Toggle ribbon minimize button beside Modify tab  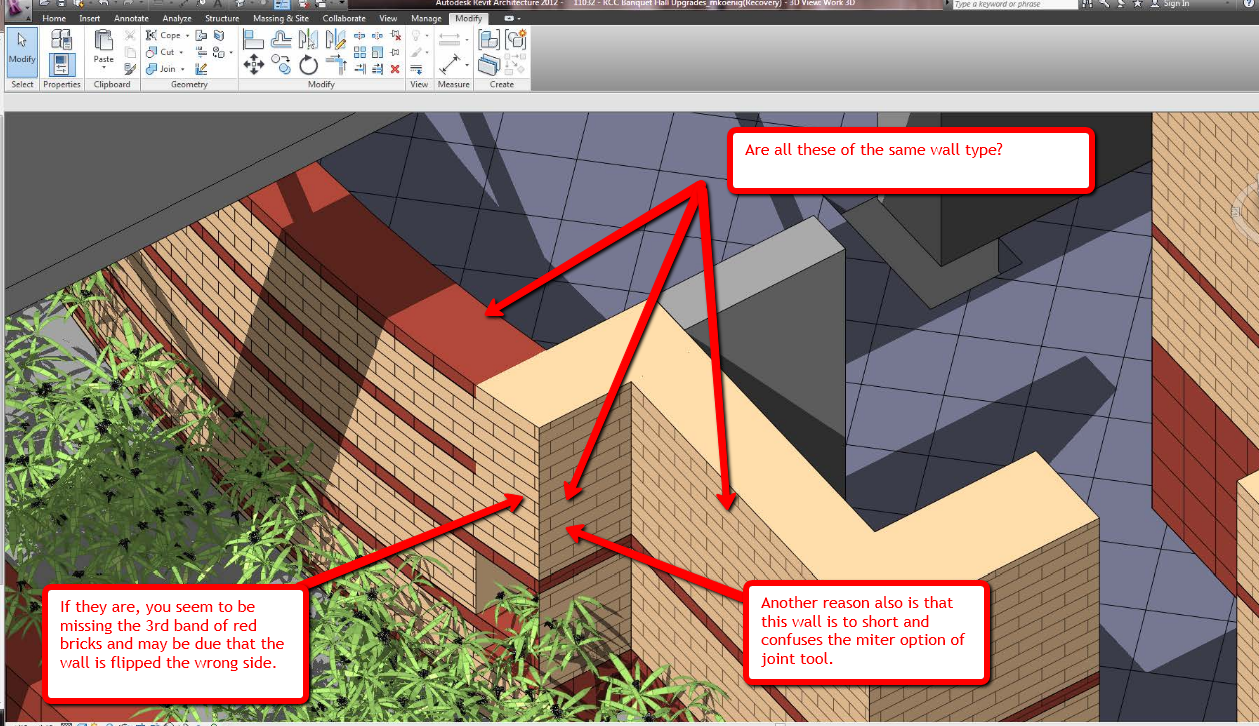pos(511,18)
